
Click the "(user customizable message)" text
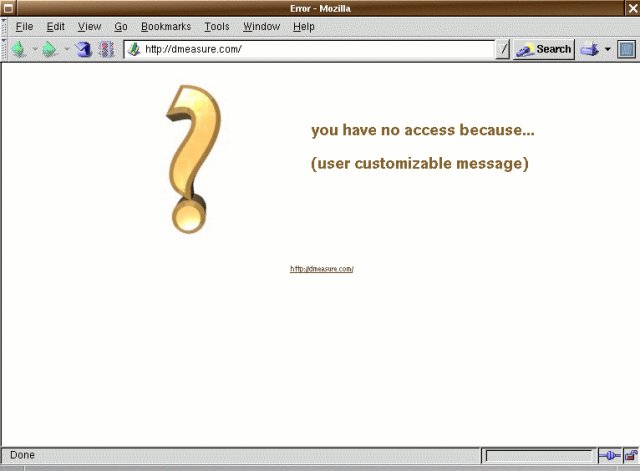tap(420, 163)
